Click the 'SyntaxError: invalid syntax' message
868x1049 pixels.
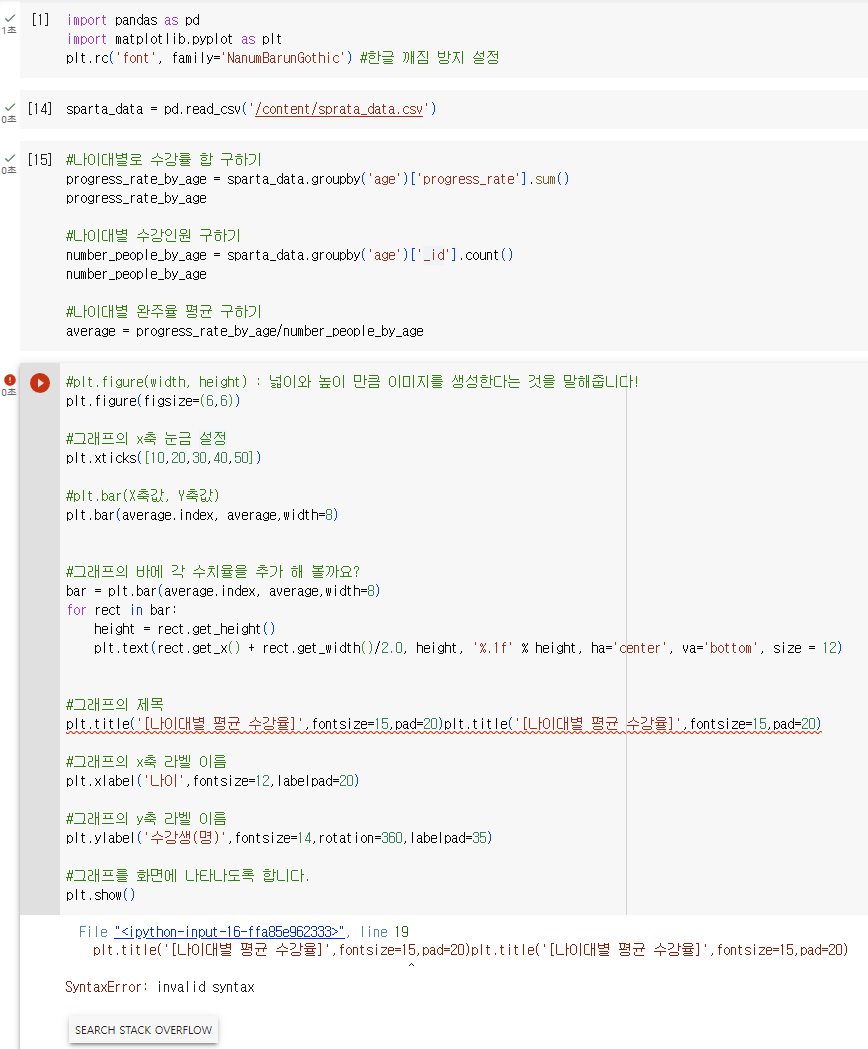(160, 987)
